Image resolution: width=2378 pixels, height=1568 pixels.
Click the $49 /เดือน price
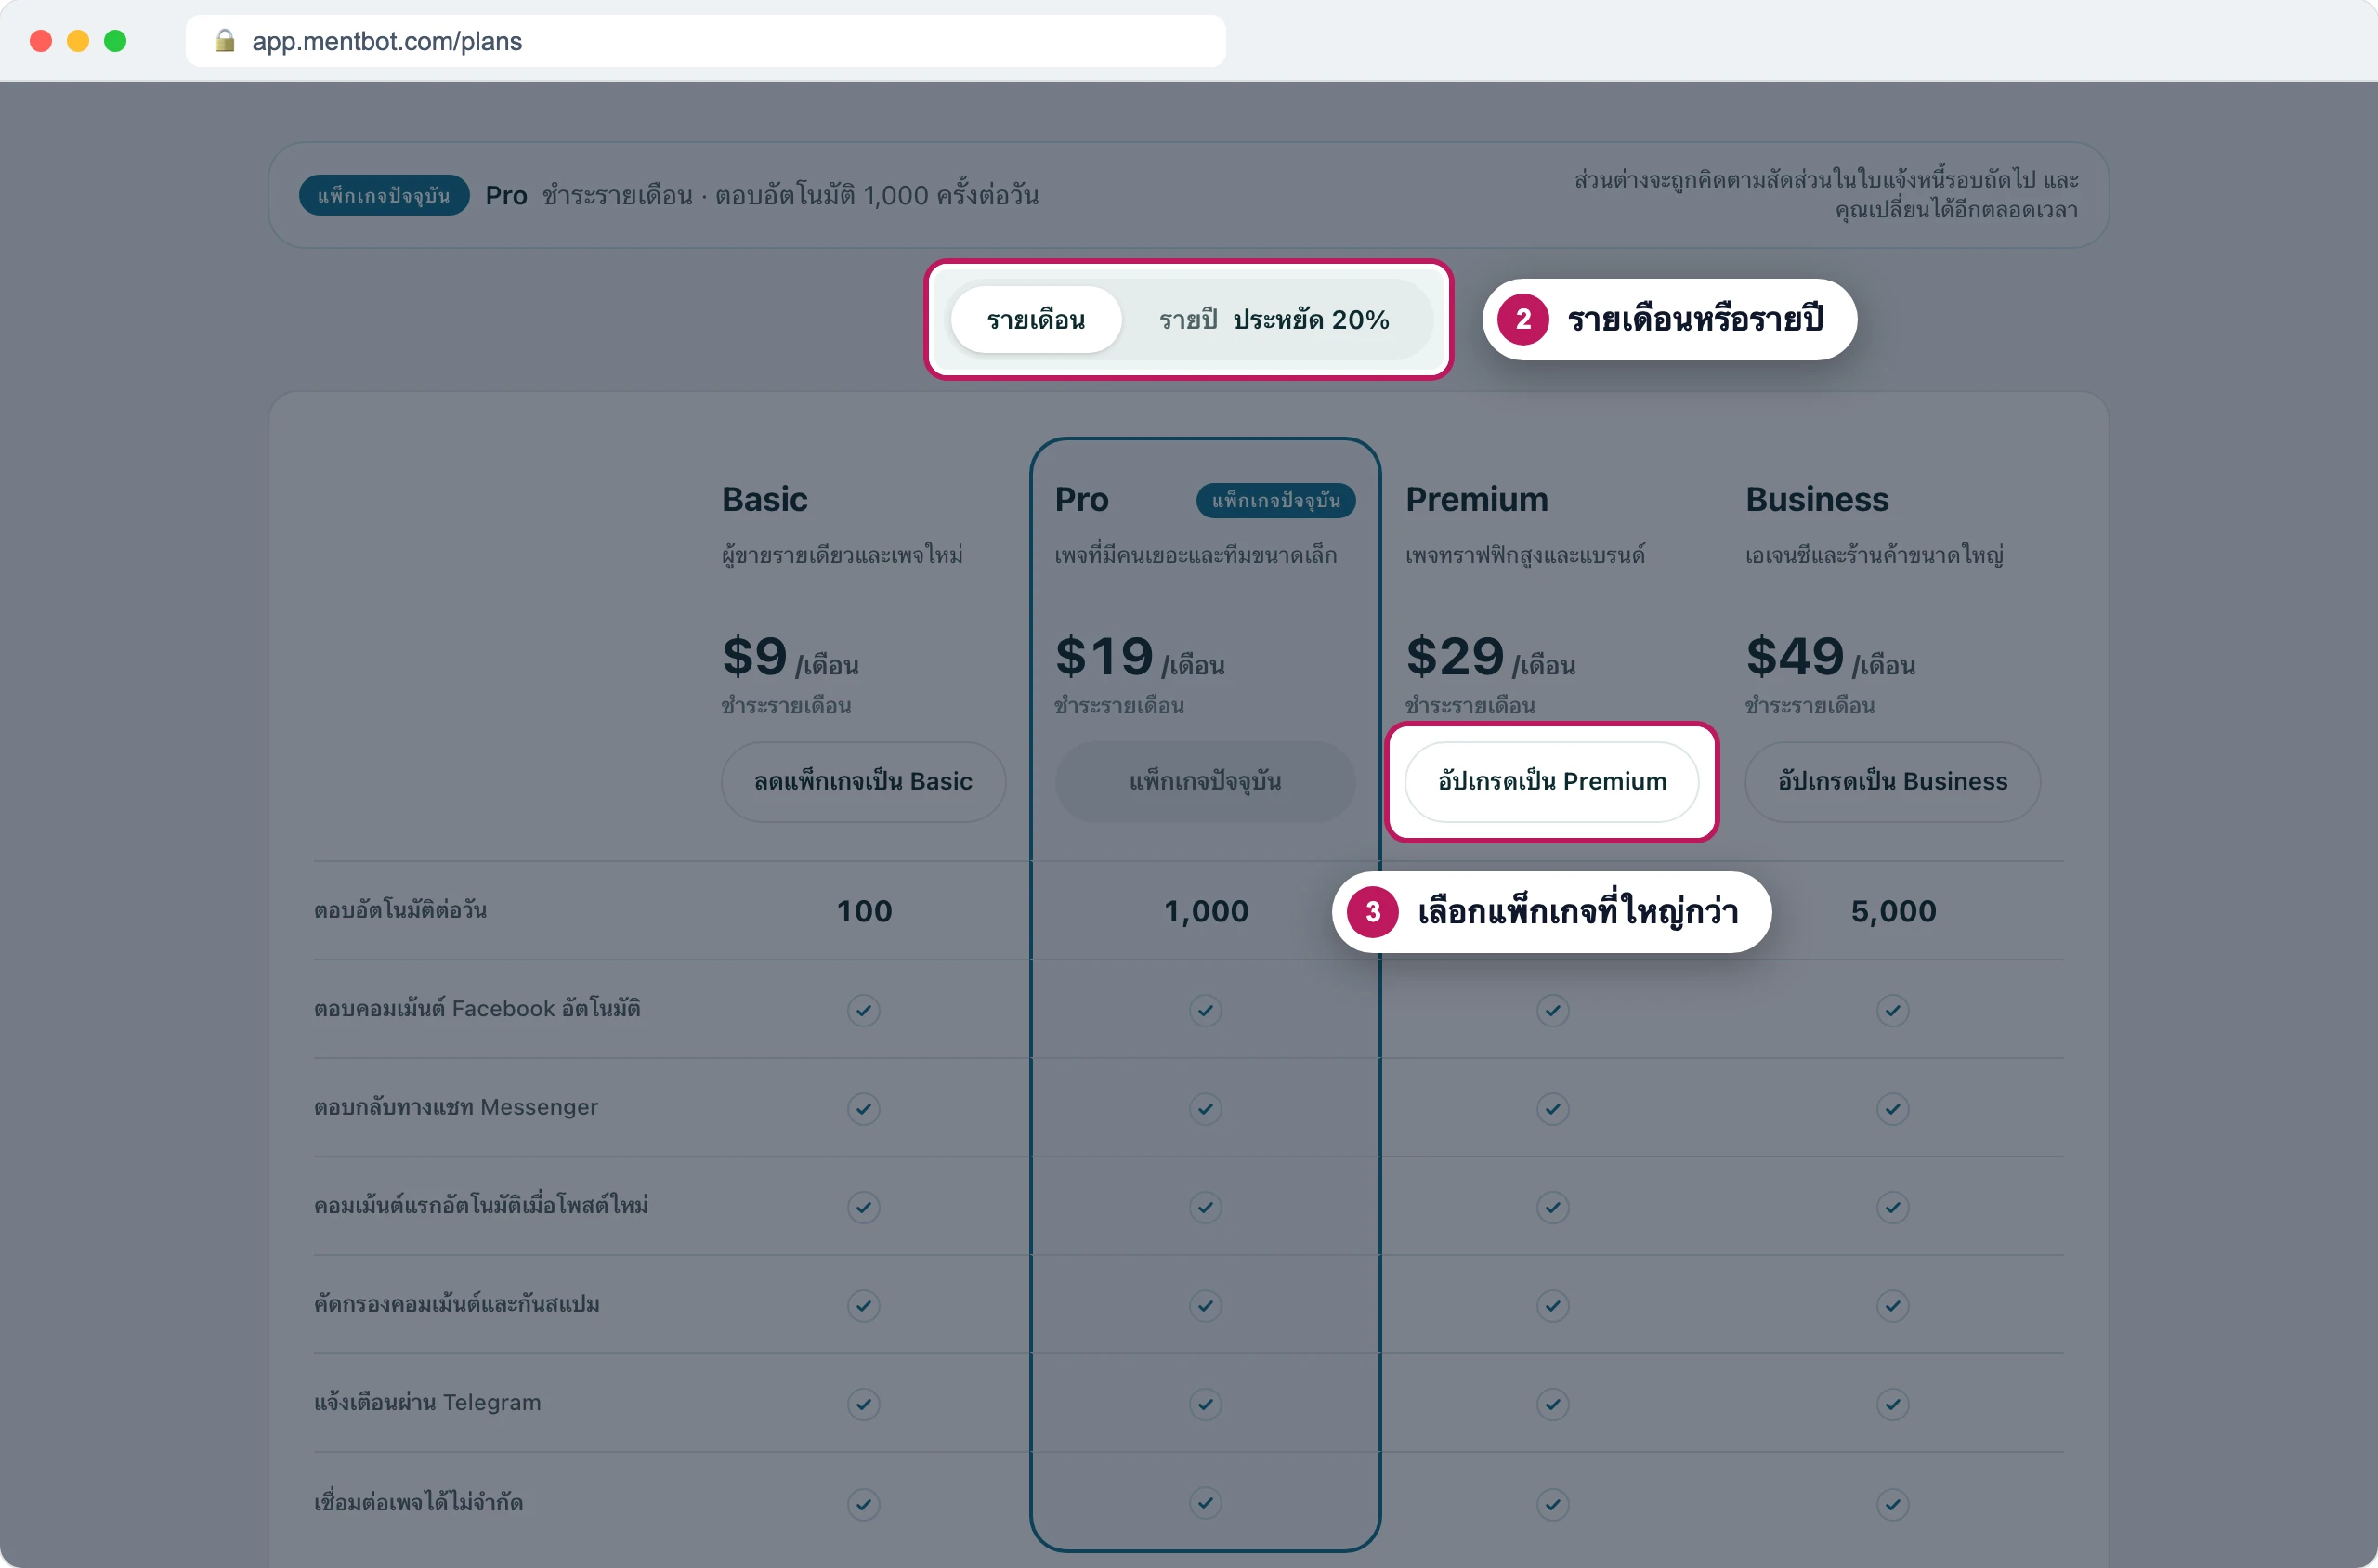tap(1830, 658)
